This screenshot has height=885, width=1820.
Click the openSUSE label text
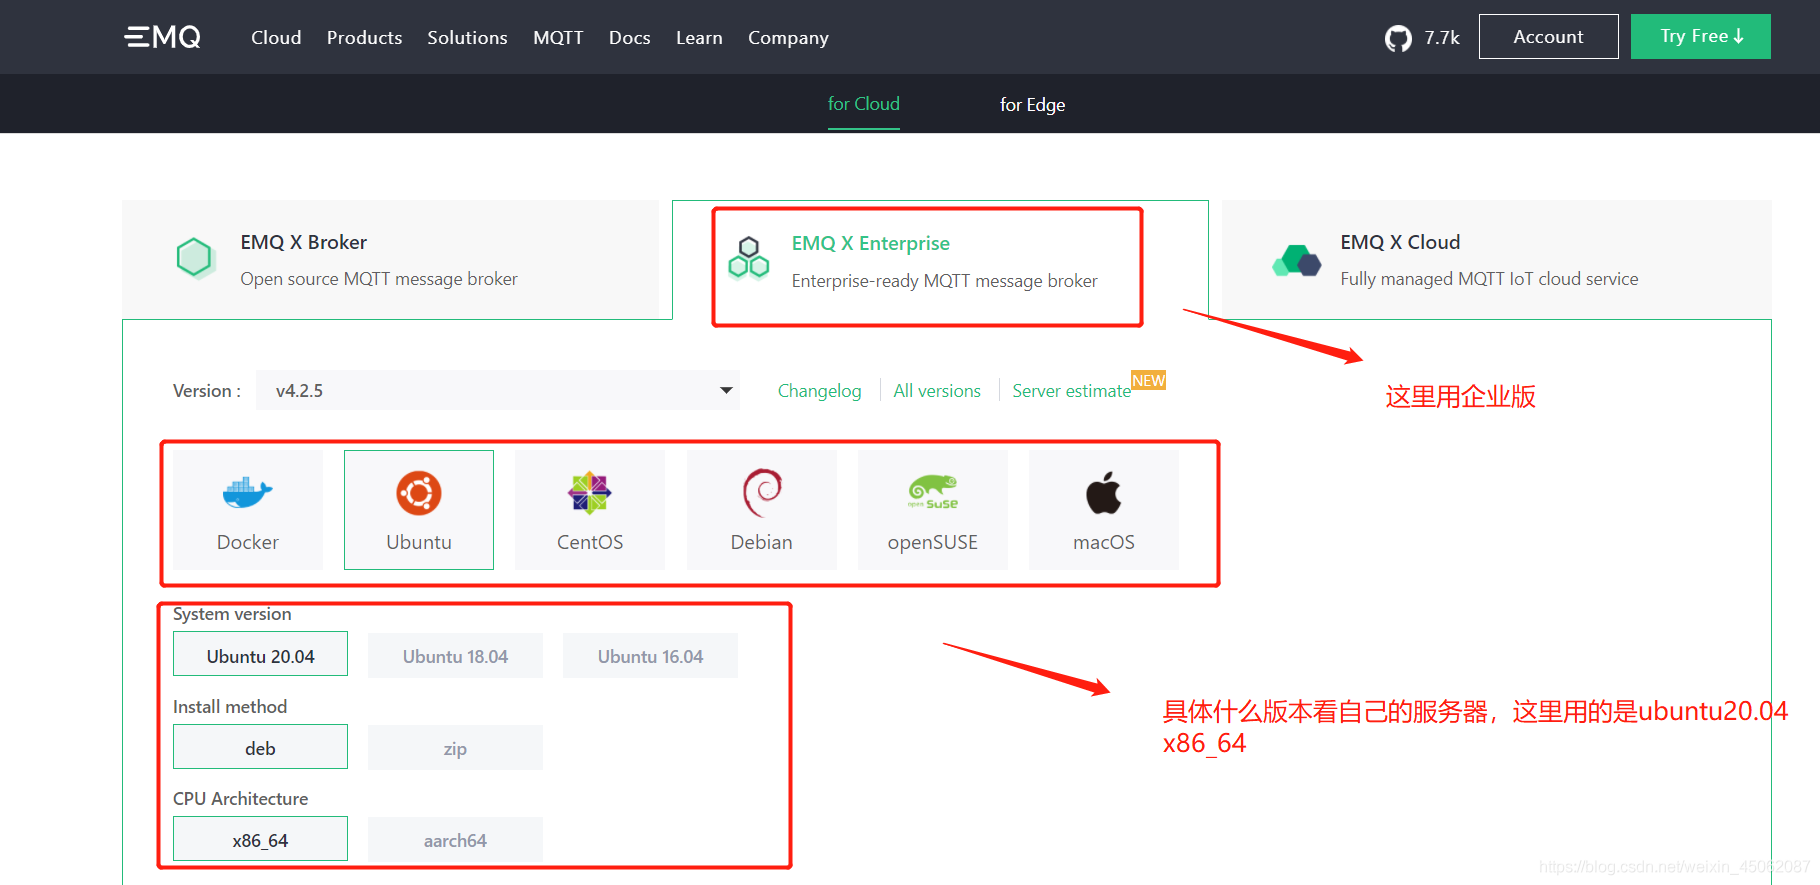point(933,542)
